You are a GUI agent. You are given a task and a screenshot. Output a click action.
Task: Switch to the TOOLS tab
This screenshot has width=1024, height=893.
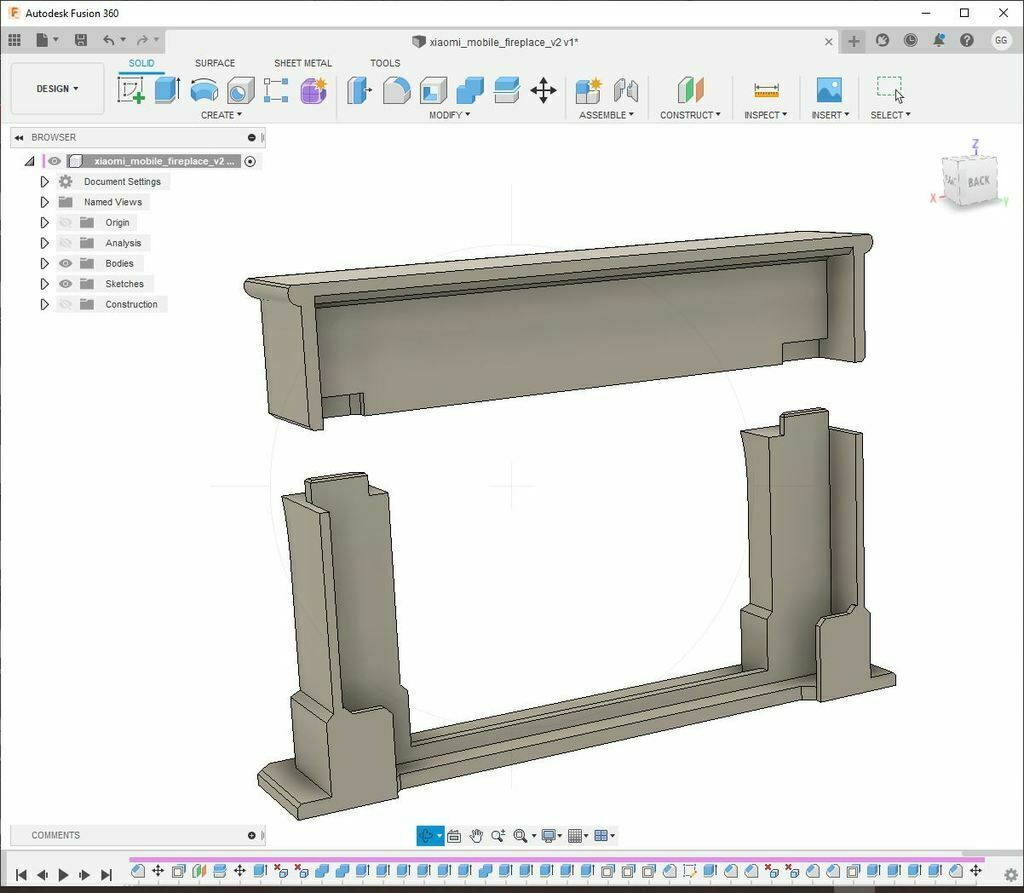(x=385, y=63)
